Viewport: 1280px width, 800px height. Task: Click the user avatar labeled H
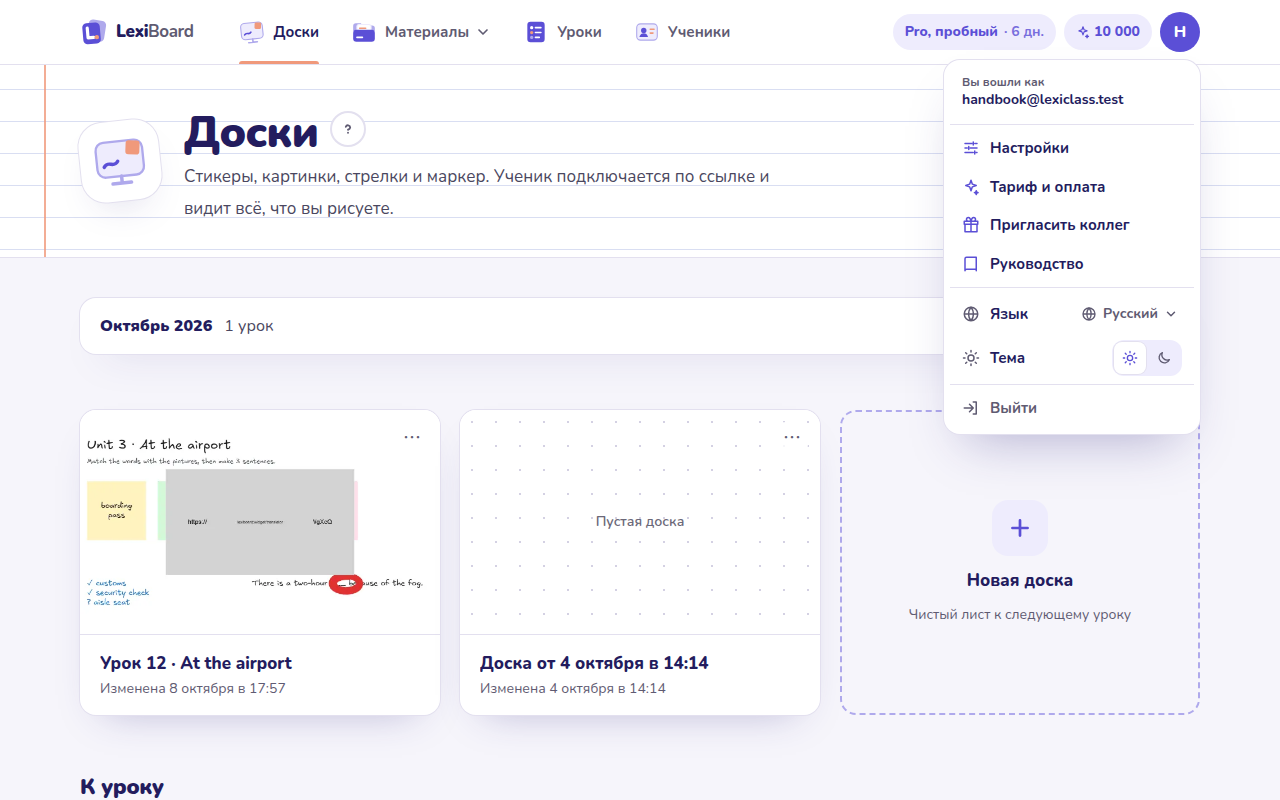[x=1180, y=32]
